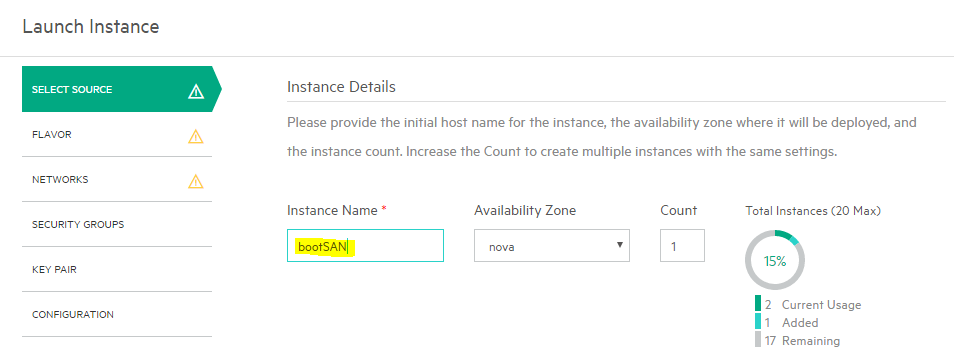Open the Configuration step
The width and height of the screenshot is (954, 361).
pyautogui.click(x=117, y=315)
